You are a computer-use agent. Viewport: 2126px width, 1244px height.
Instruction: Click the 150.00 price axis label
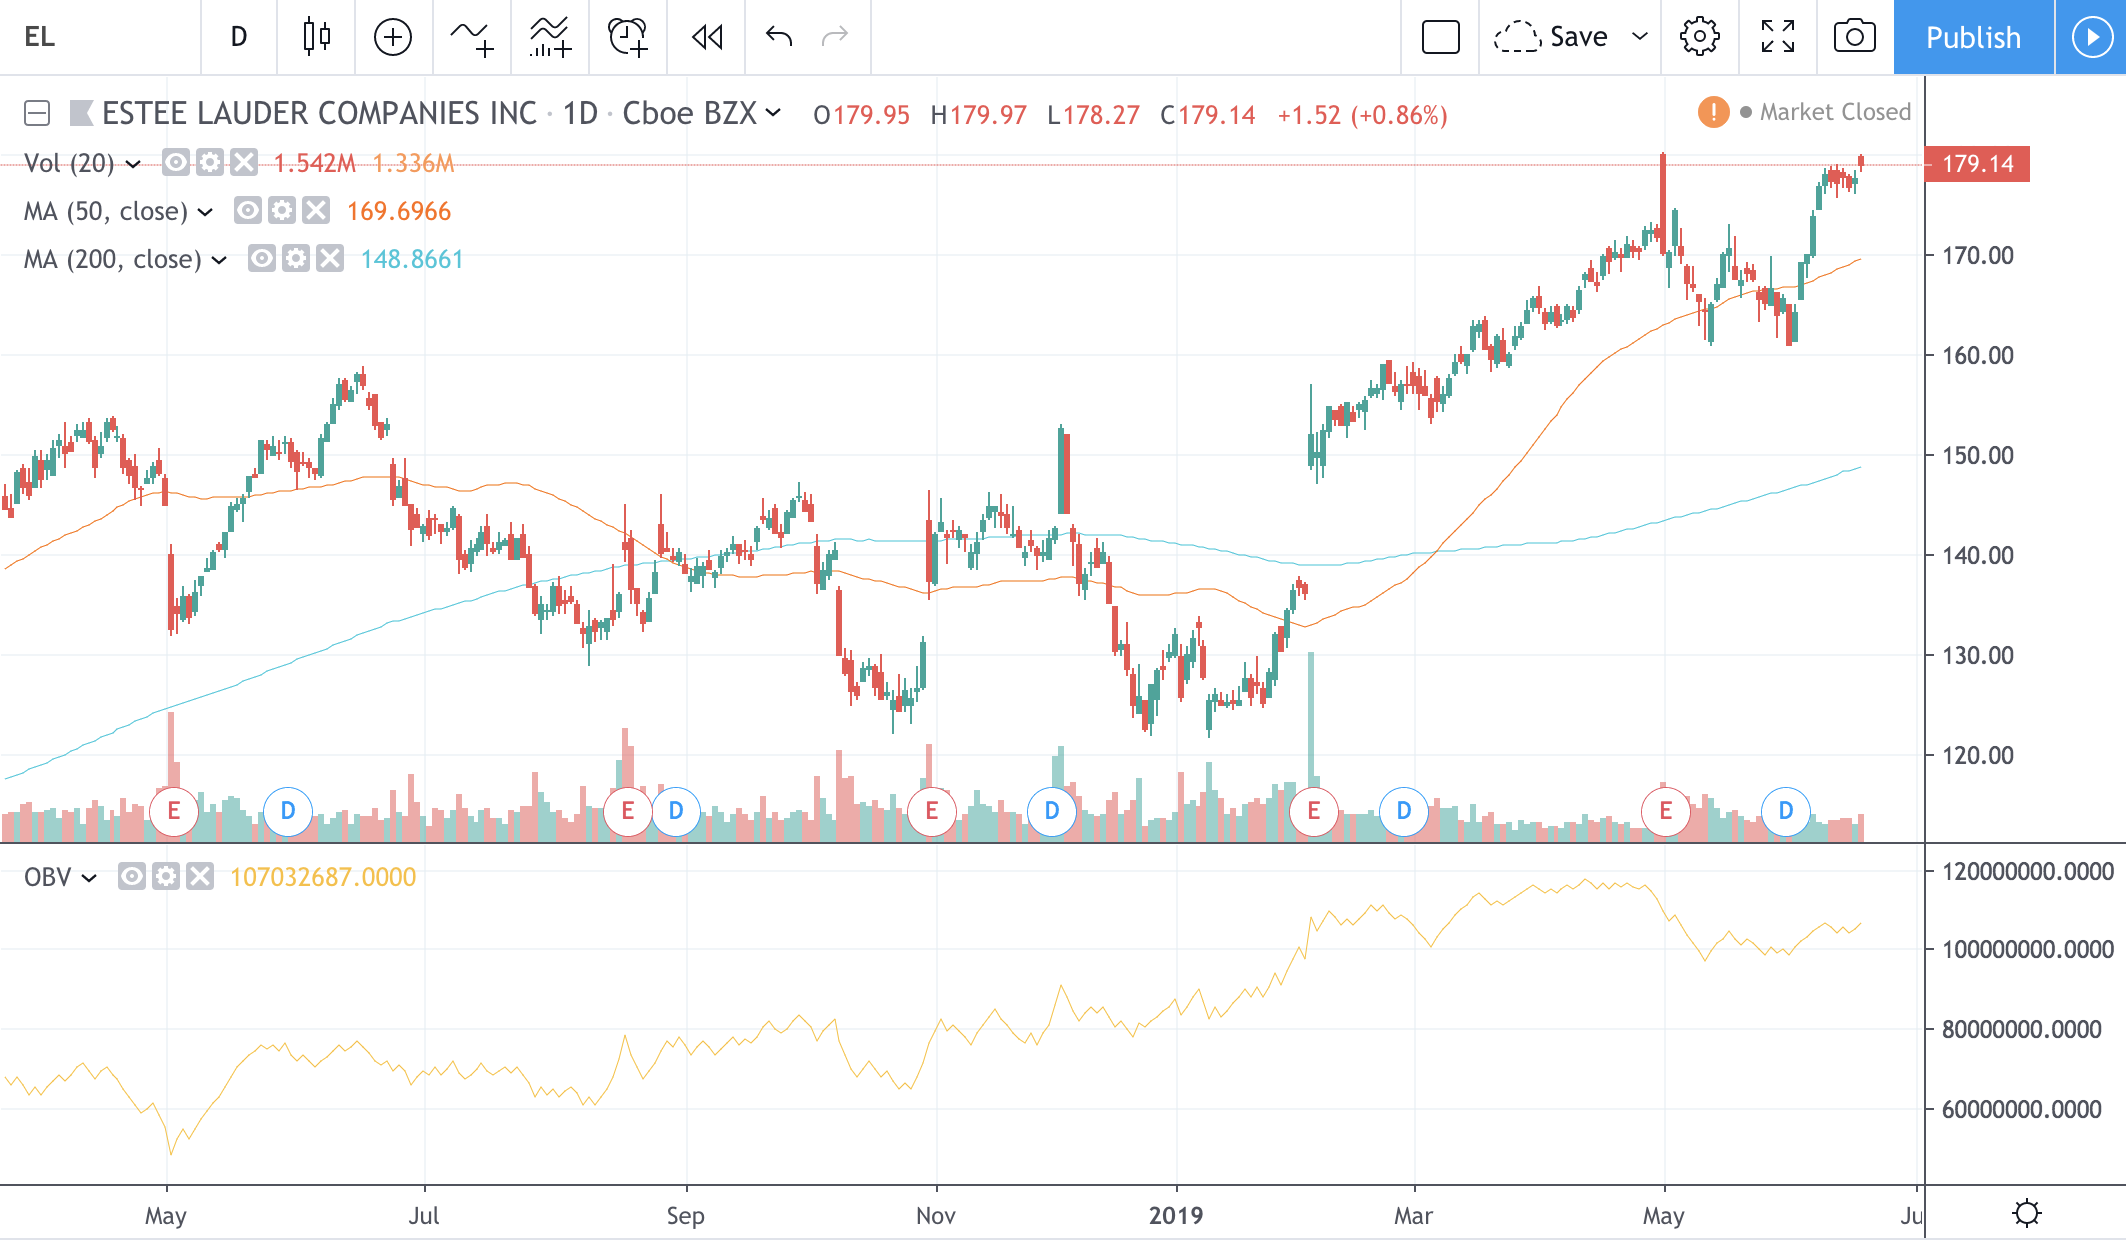tap(1977, 455)
